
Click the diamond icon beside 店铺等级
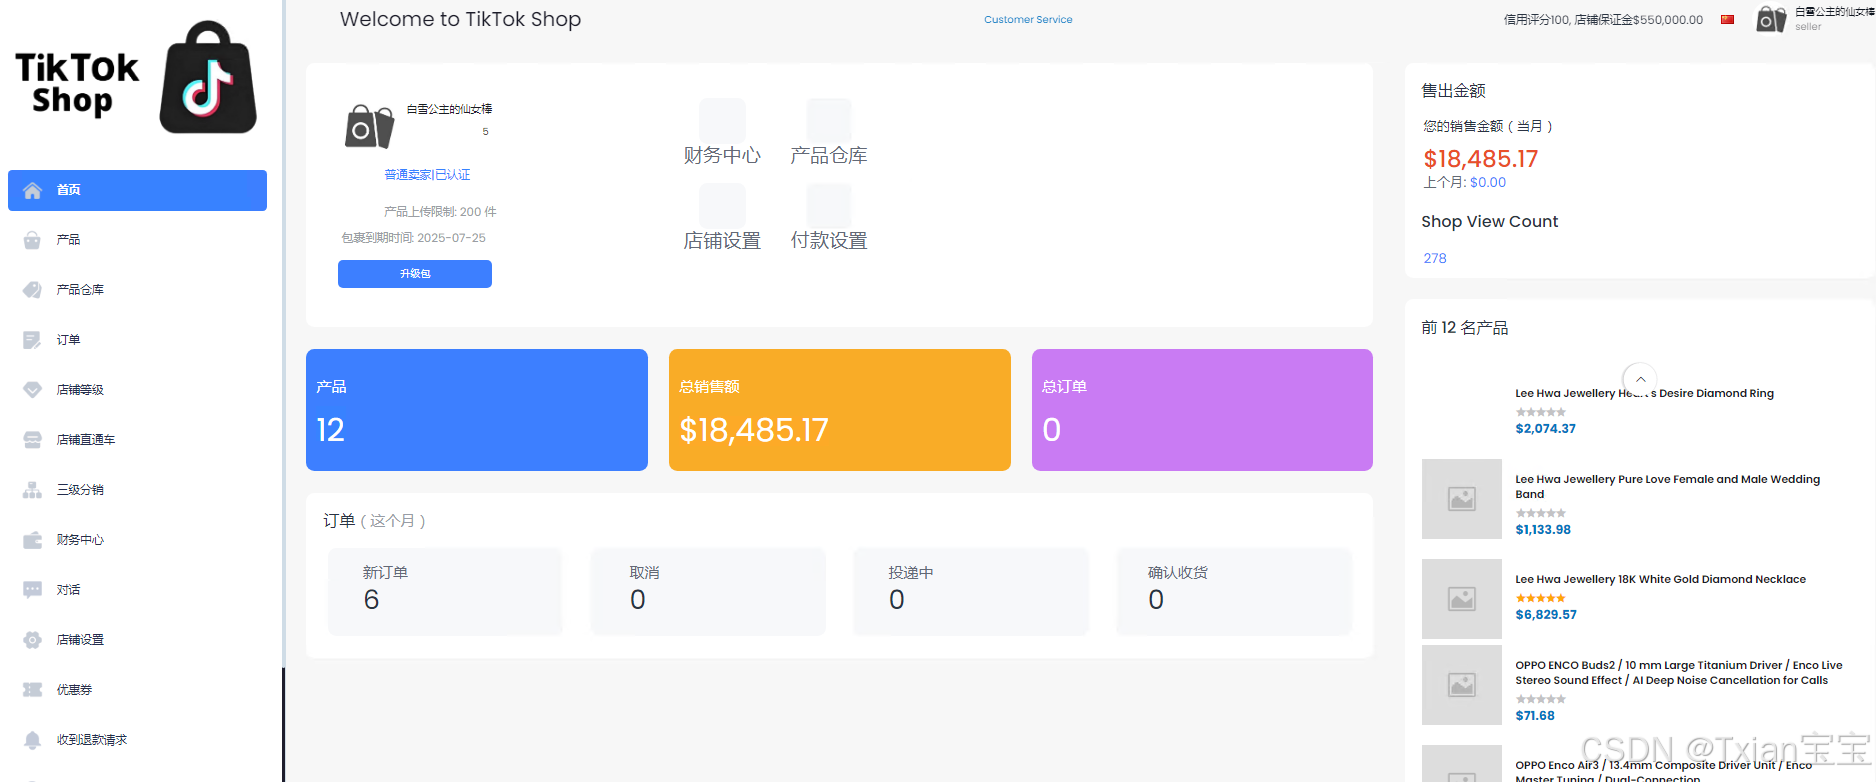point(33,390)
